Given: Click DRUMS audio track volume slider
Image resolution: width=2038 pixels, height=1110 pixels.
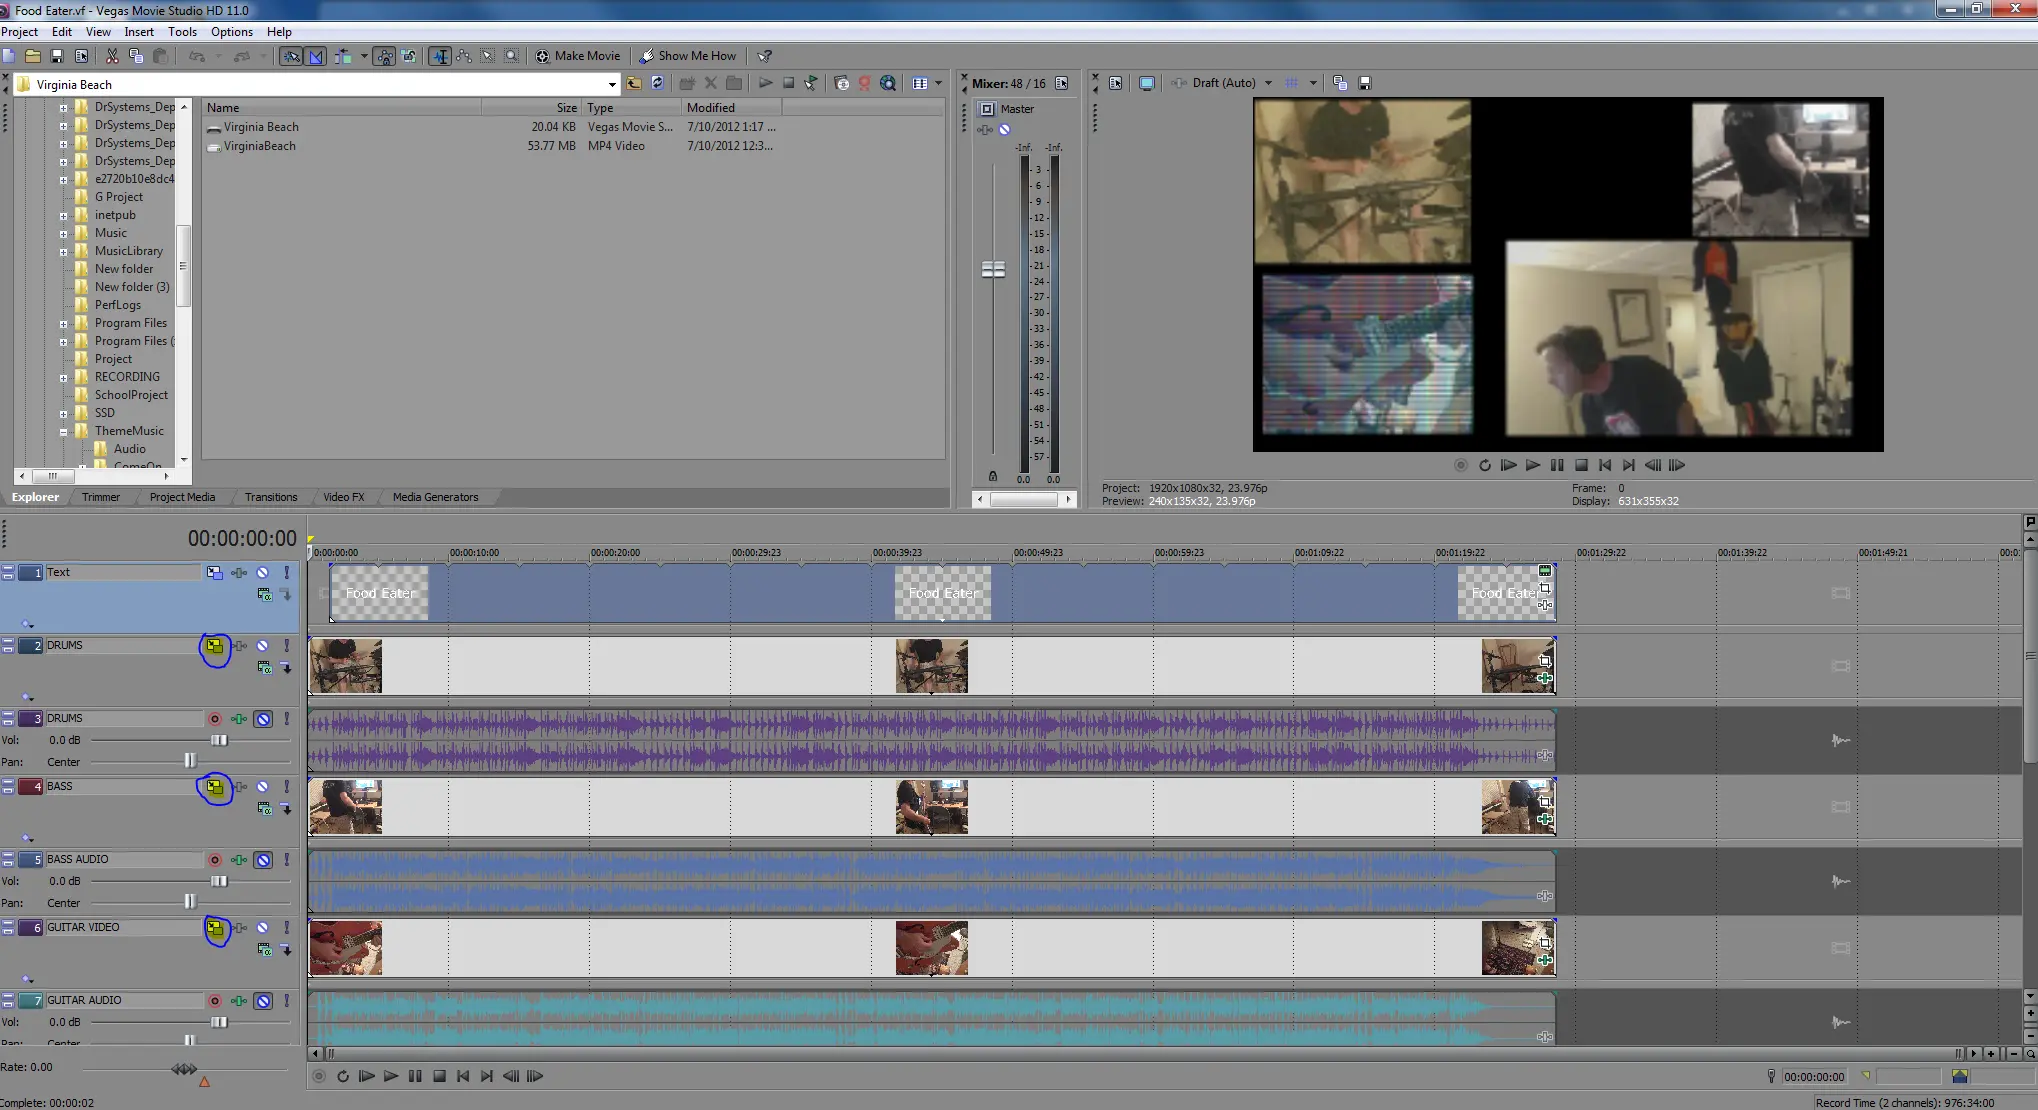Looking at the screenshot, I should click(x=219, y=740).
